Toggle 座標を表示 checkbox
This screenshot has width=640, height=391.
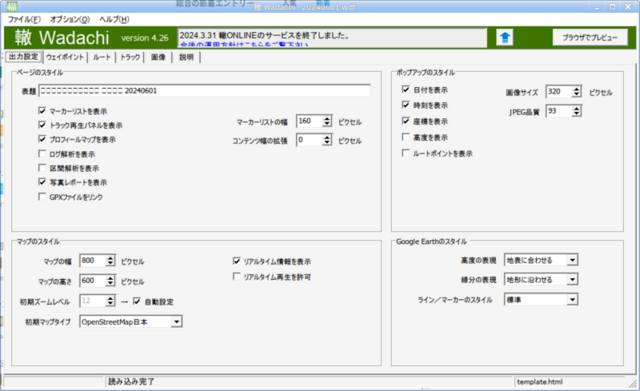pyautogui.click(x=405, y=121)
